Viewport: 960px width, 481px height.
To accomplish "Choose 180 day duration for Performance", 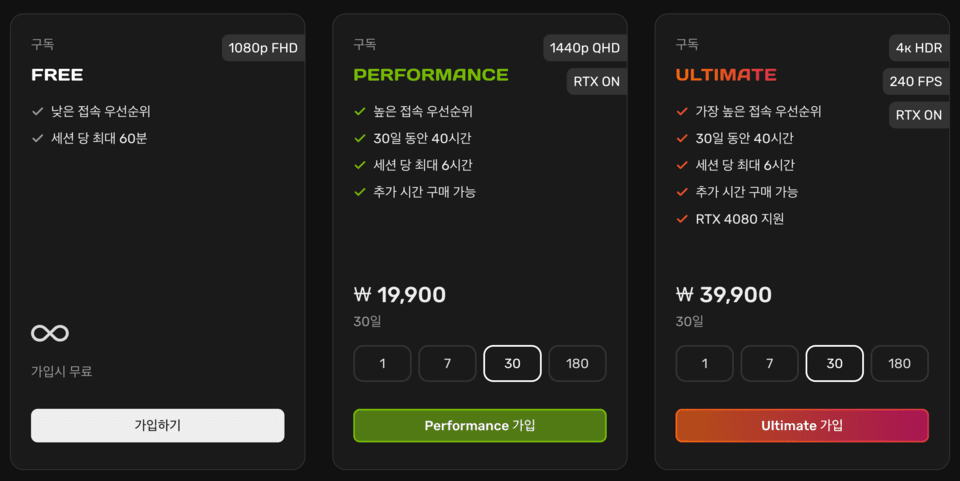I will tap(577, 364).
